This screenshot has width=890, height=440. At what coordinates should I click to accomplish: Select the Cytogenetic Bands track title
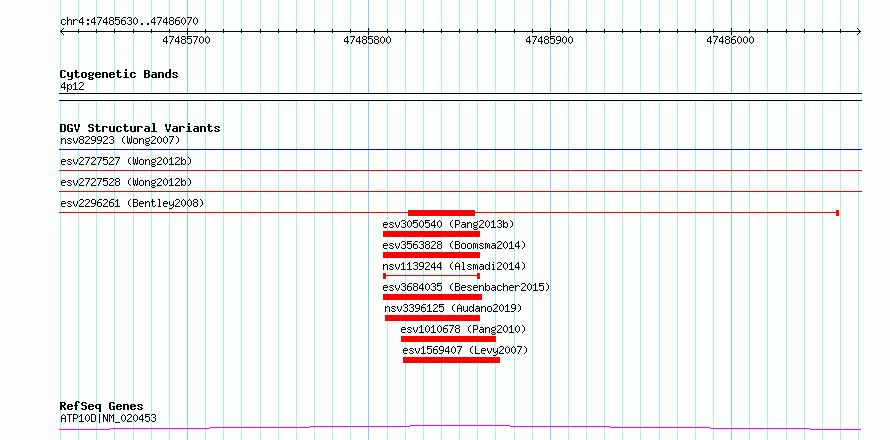point(119,74)
